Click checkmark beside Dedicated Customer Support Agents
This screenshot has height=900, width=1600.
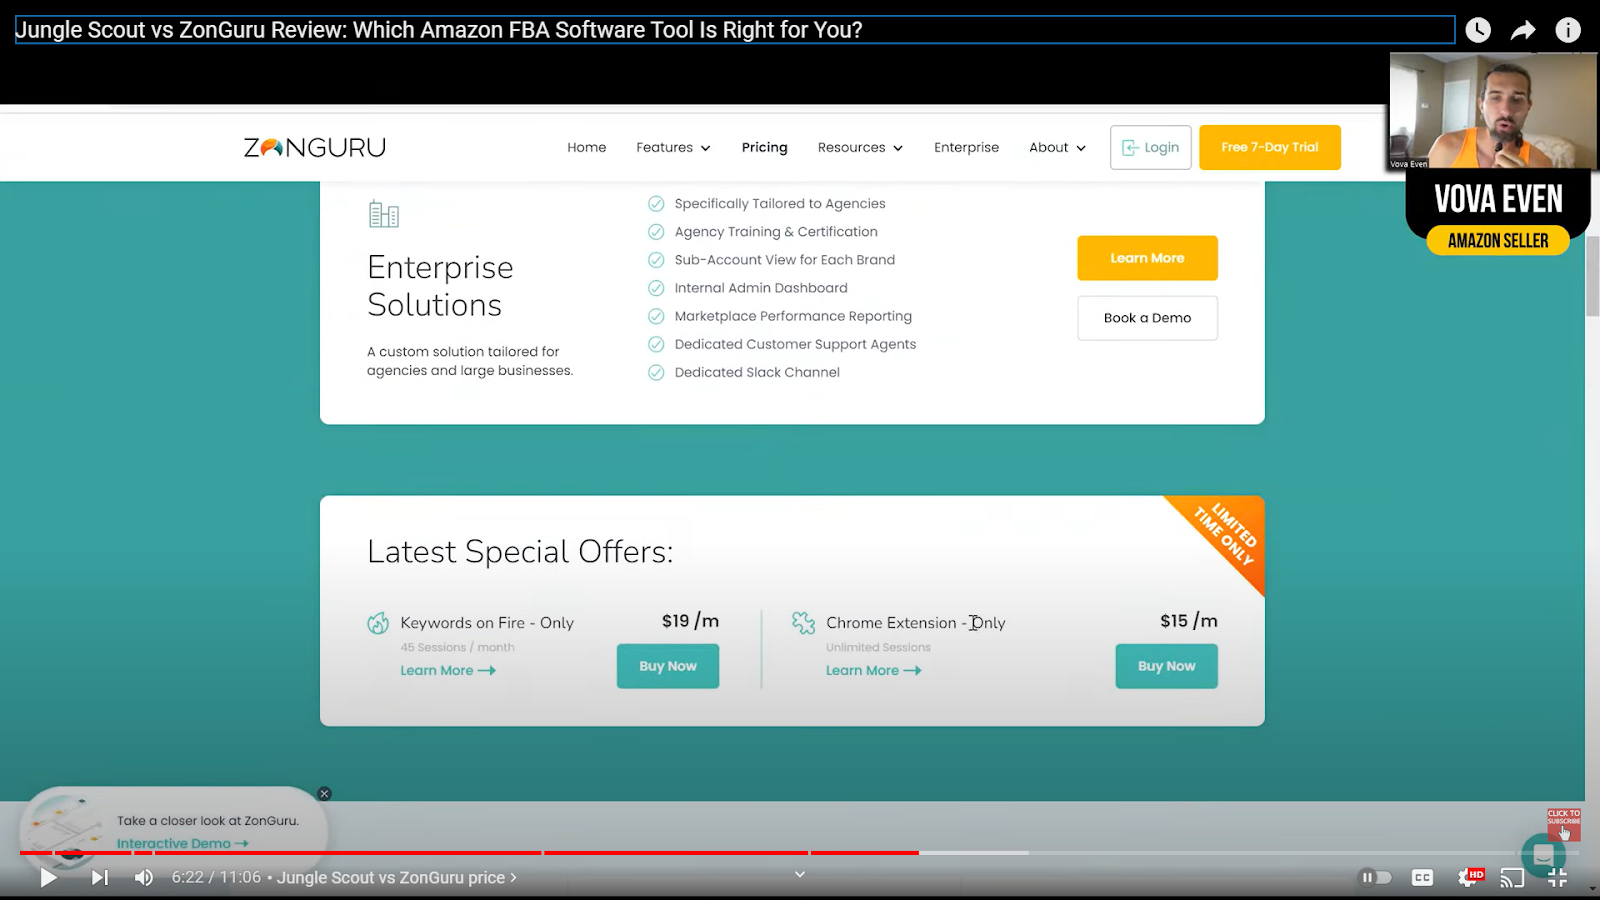pyautogui.click(x=656, y=344)
